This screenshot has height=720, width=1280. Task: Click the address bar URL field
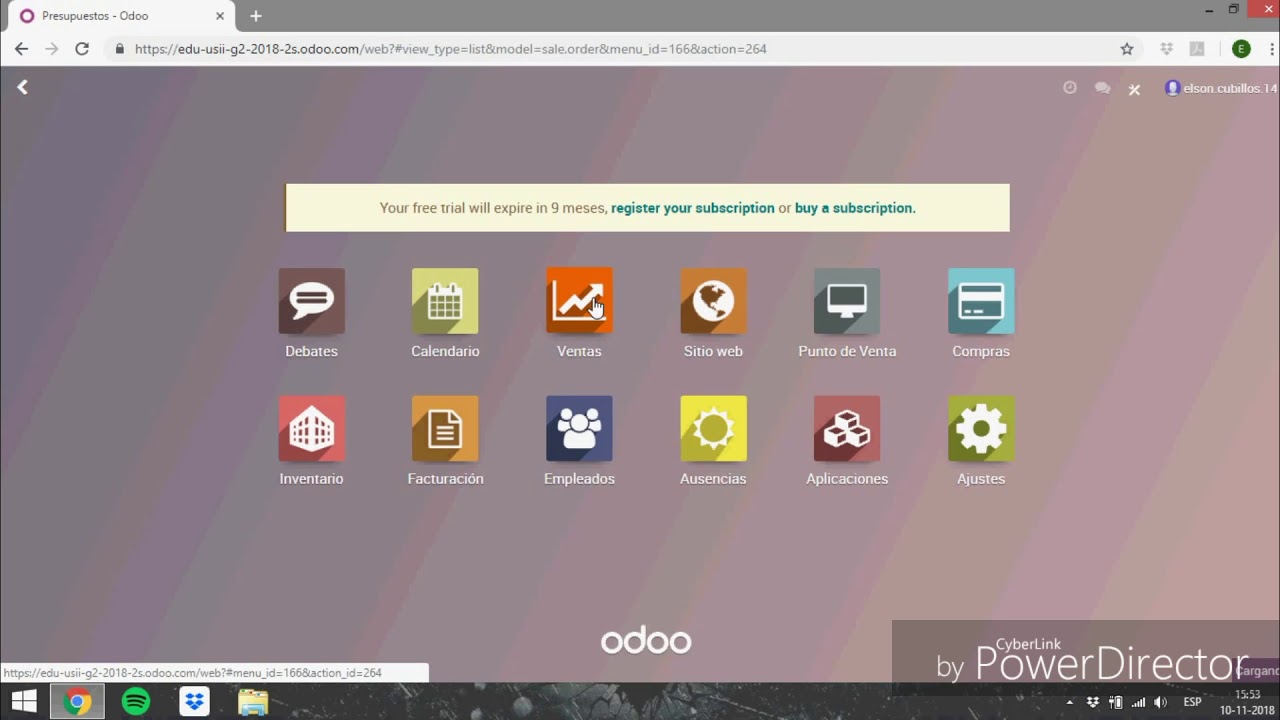[x=622, y=49]
